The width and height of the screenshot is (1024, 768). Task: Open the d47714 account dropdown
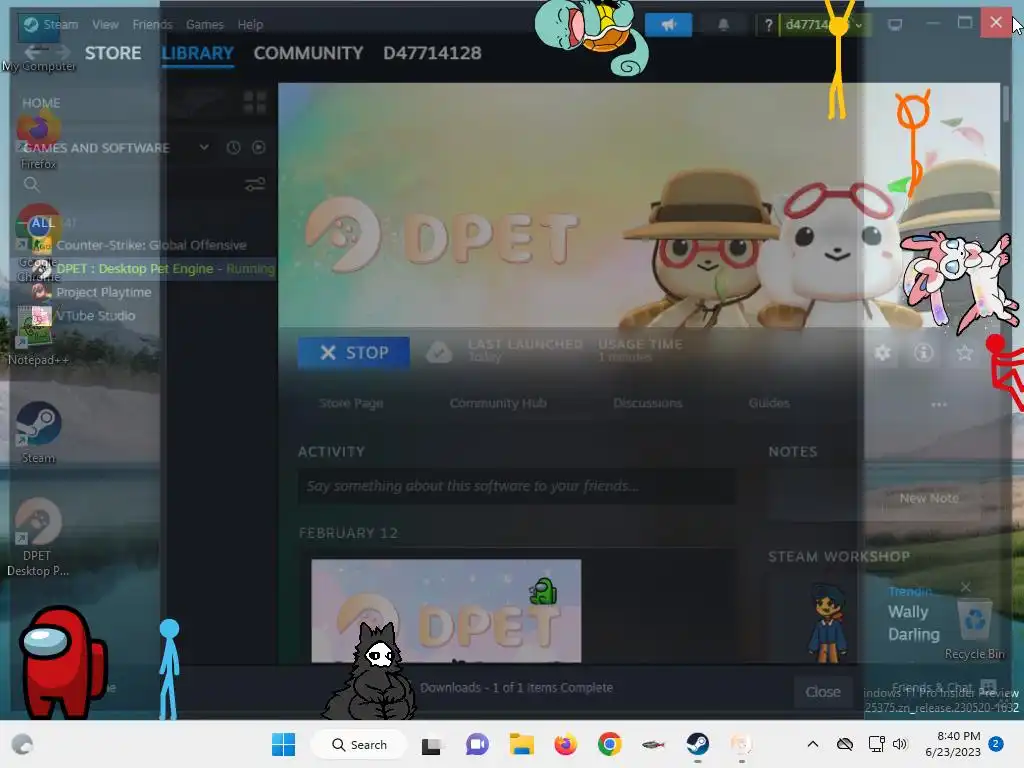tap(825, 25)
